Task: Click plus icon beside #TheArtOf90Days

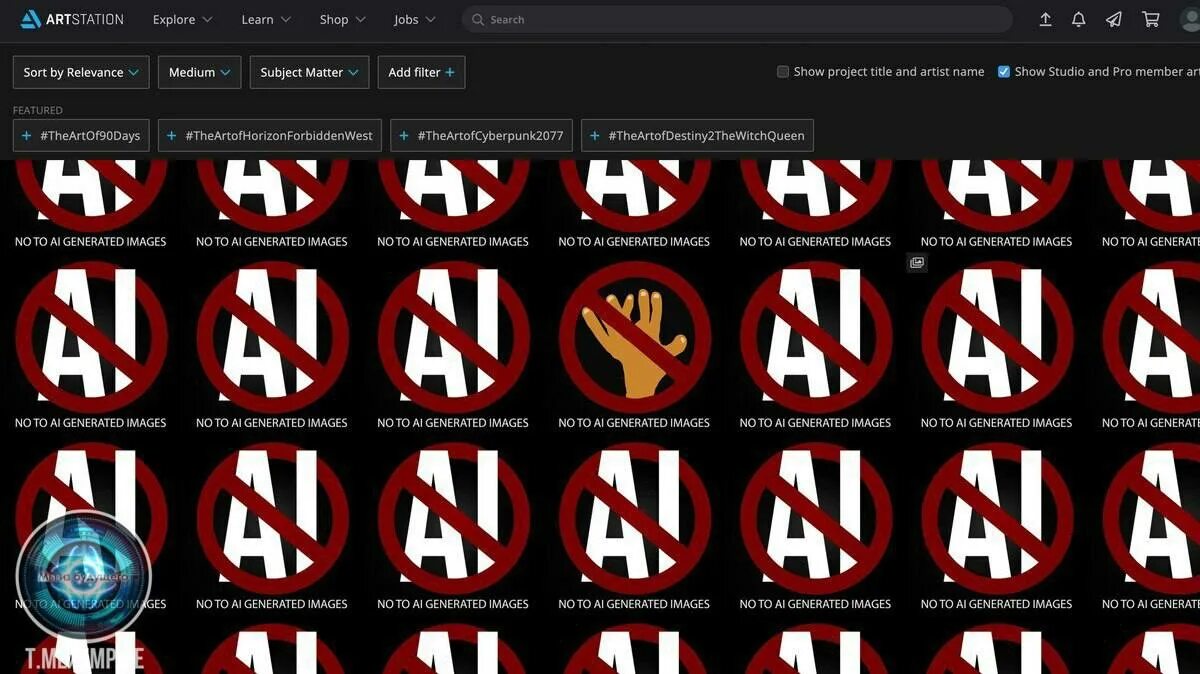Action: point(27,136)
